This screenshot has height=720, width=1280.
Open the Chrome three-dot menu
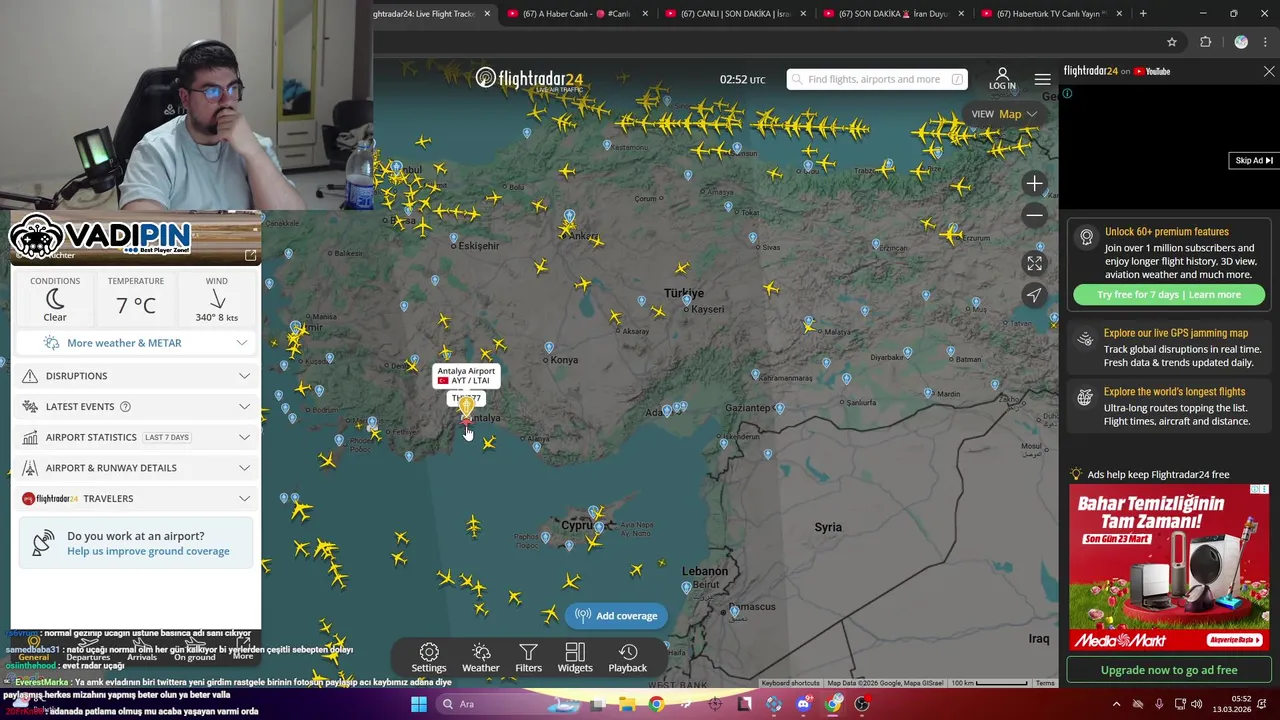(x=1265, y=42)
